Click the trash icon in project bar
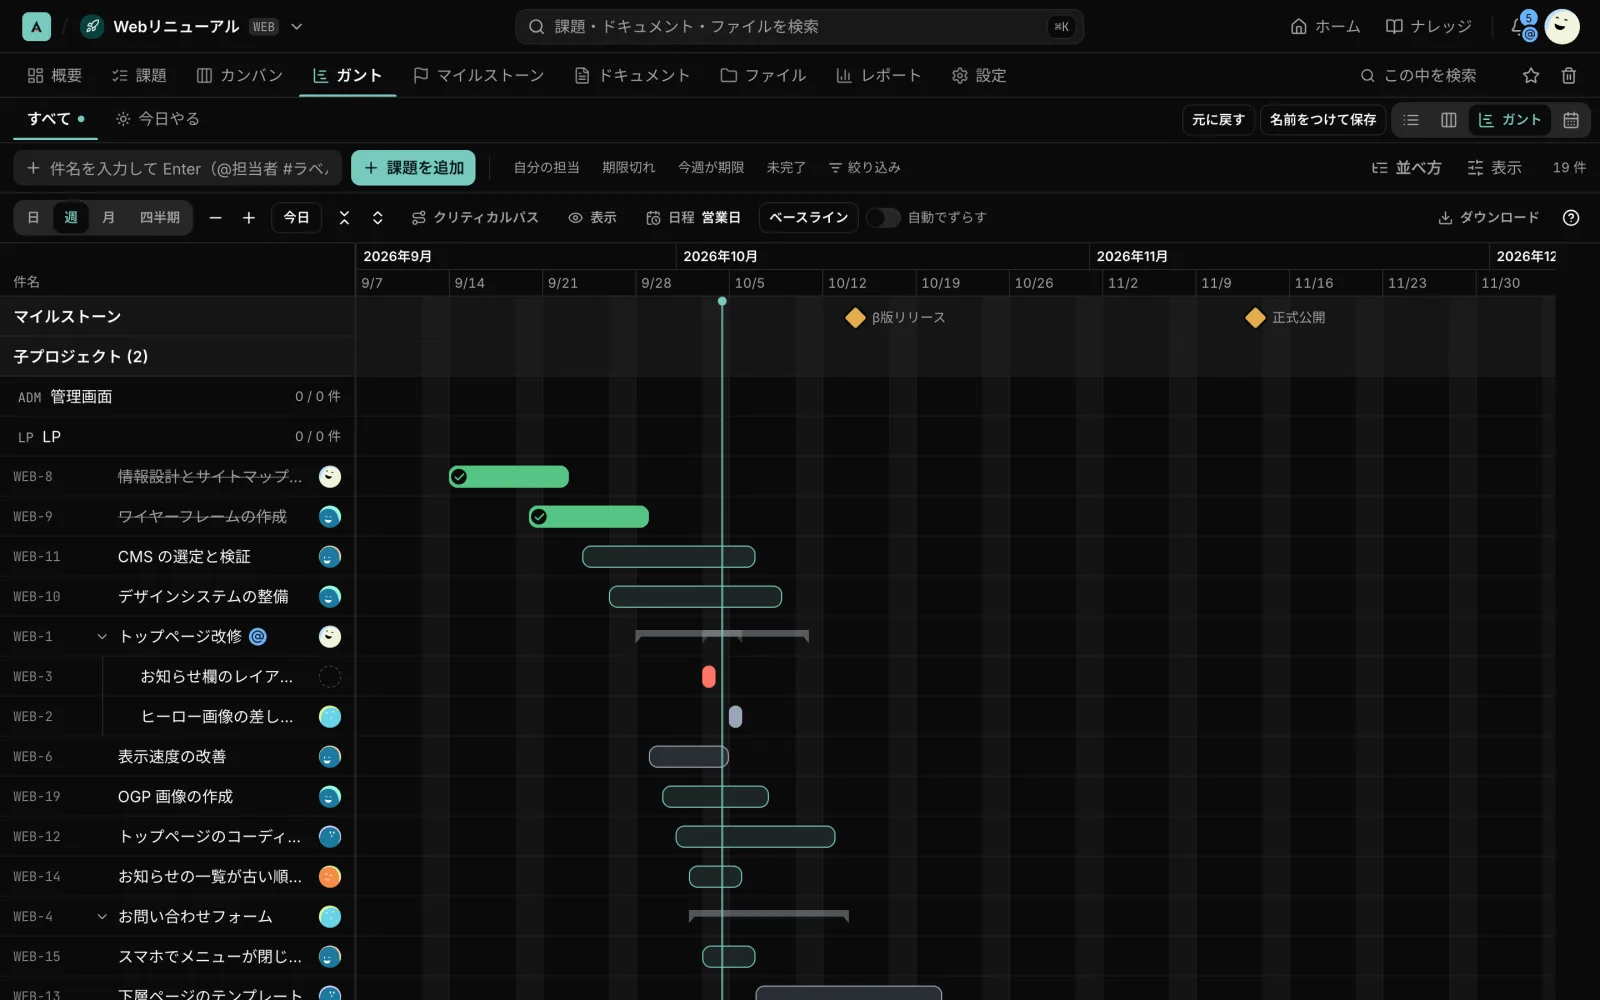Image resolution: width=1600 pixels, height=1000 pixels. tap(1569, 76)
